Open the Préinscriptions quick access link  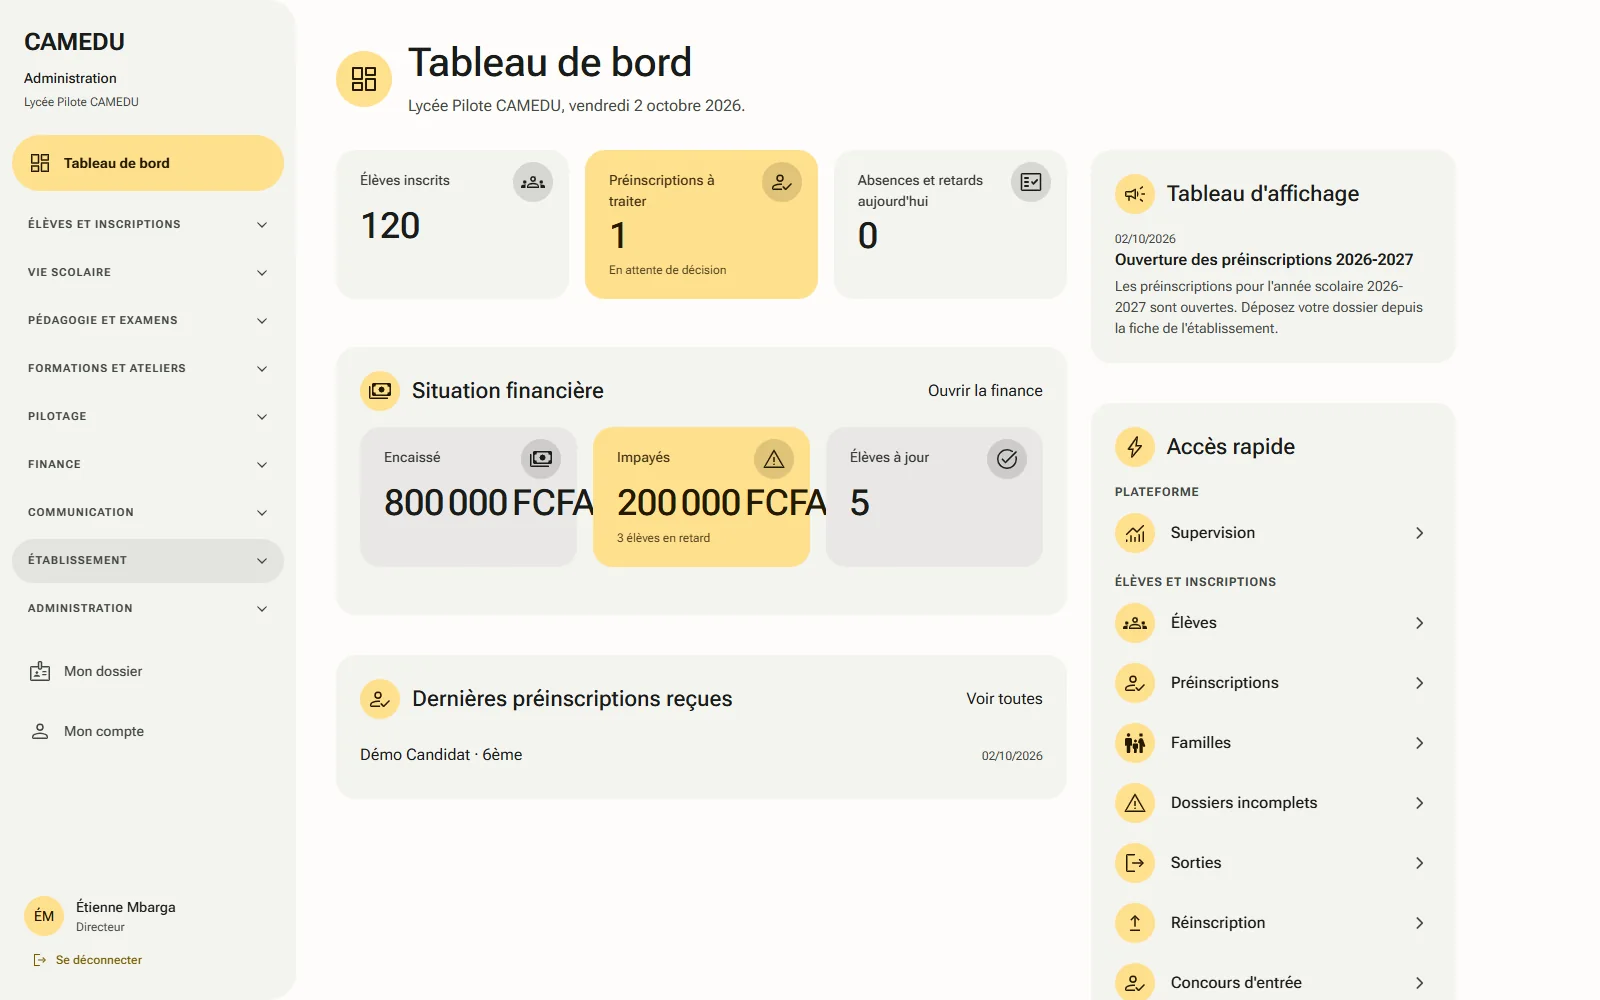(1273, 683)
